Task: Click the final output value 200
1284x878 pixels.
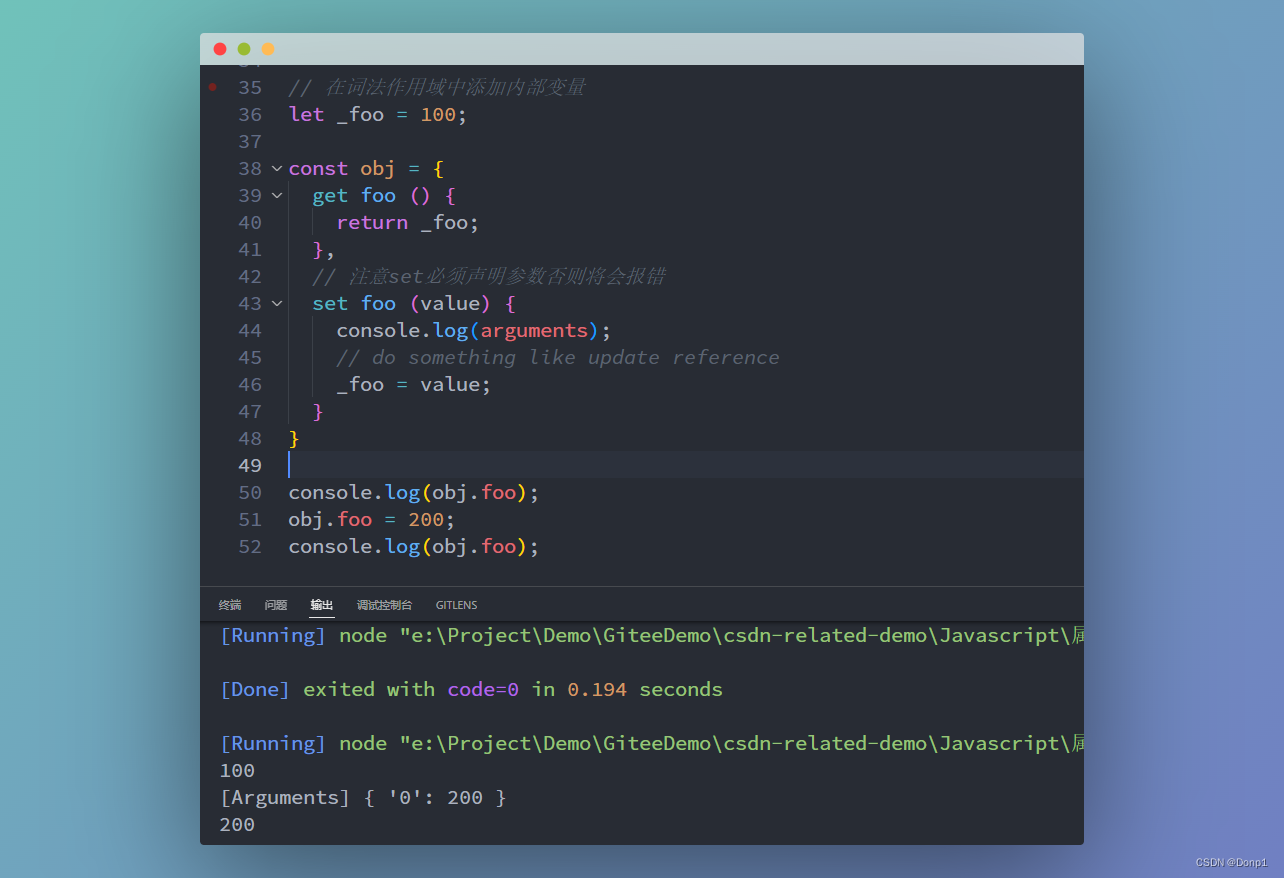Action: pyautogui.click(x=237, y=824)
